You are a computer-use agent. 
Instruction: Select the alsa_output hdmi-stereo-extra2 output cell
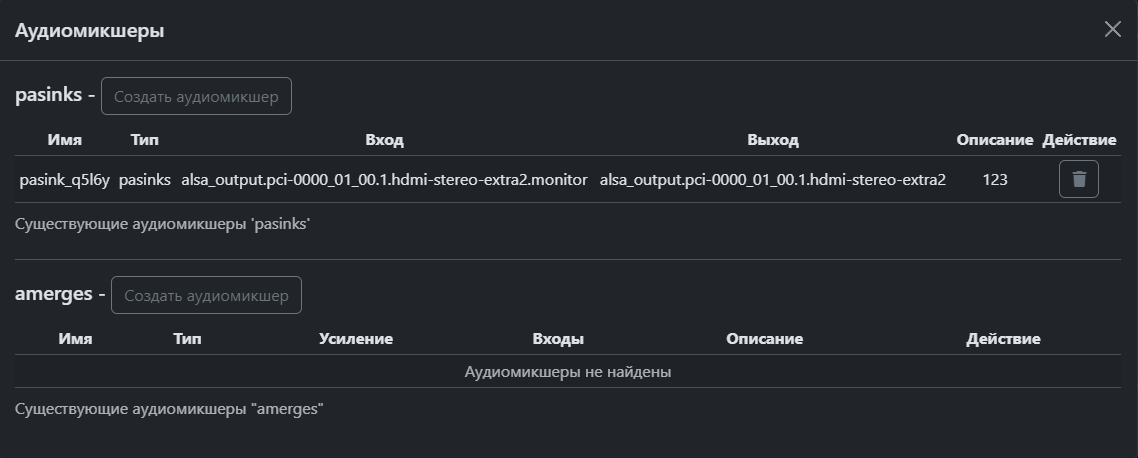click(772, 180)
